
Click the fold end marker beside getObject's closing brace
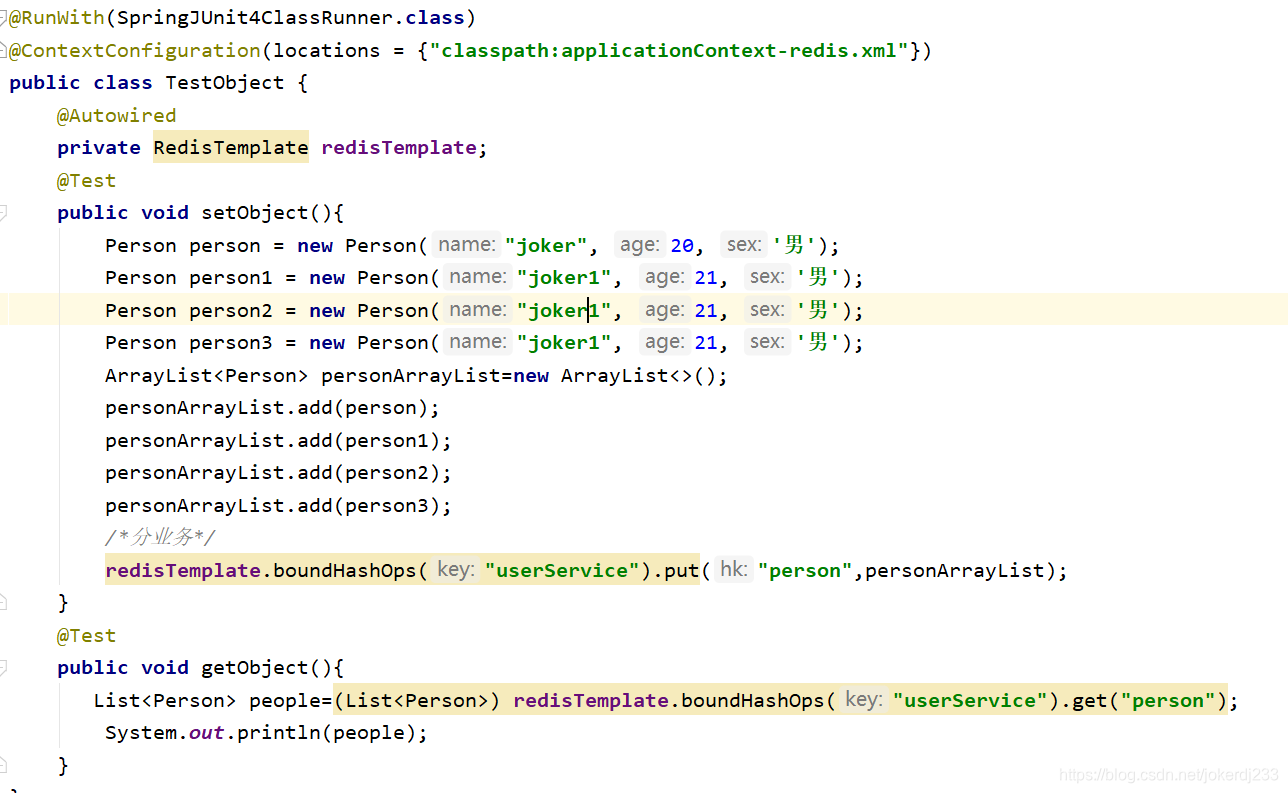click(3, 765)
